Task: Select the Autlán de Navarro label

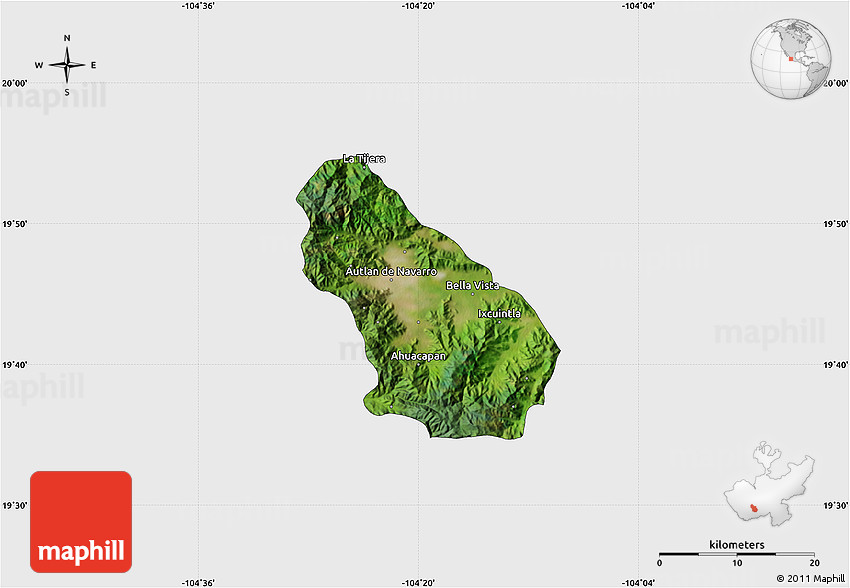Action: tap(391, 271)
